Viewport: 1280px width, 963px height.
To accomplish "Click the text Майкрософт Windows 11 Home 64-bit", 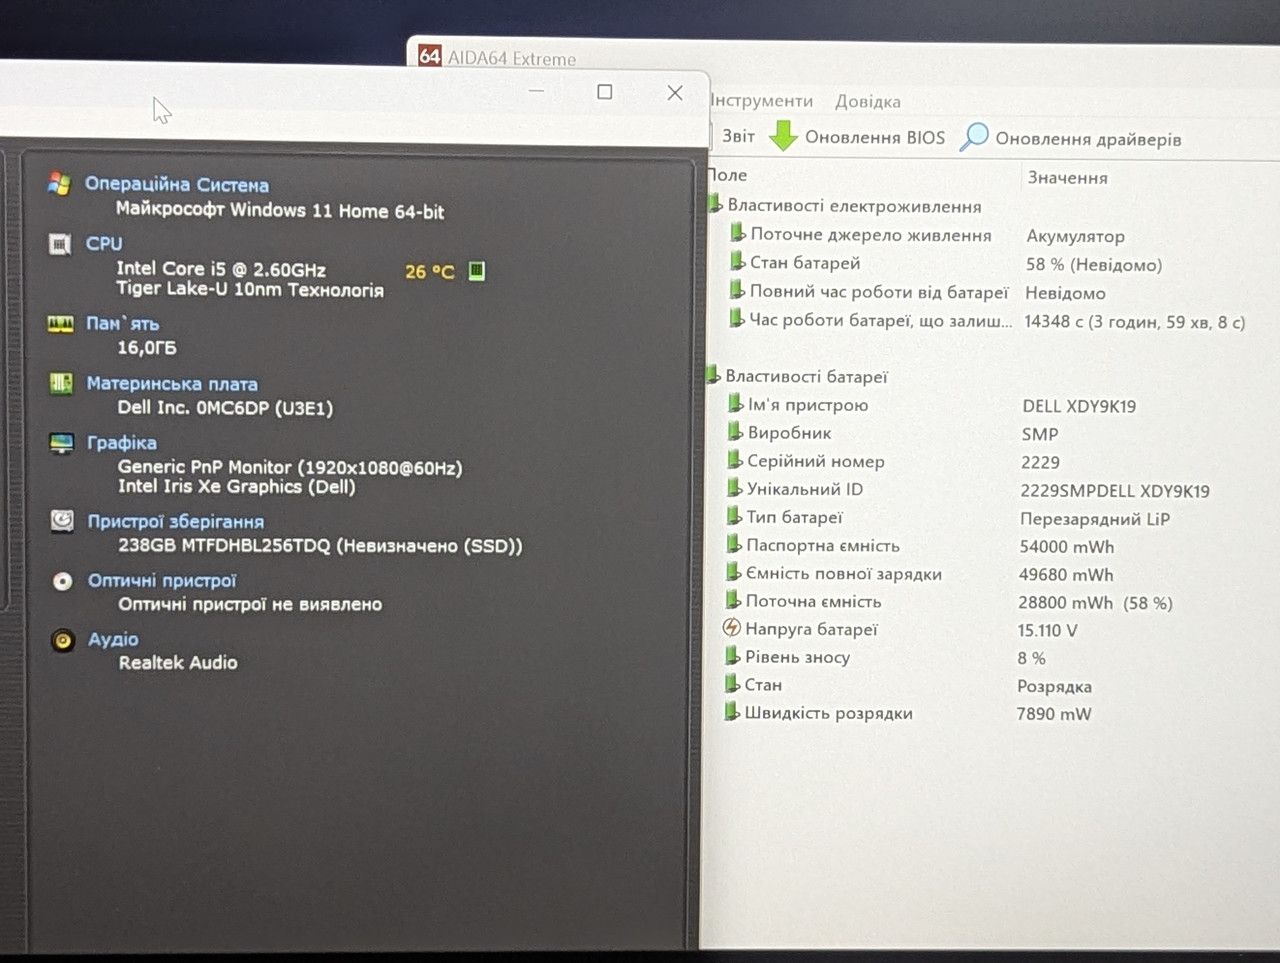I will pos(280,210).
